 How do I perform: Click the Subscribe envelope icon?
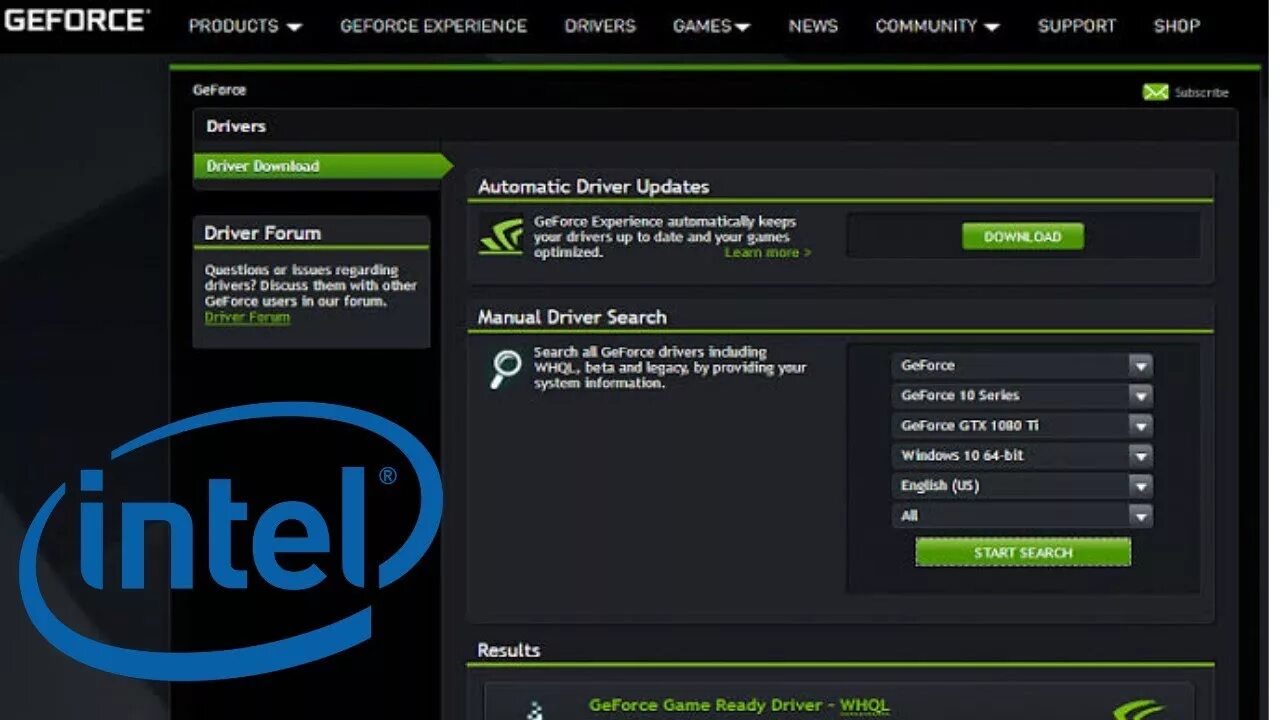(x=1156, y=92)
